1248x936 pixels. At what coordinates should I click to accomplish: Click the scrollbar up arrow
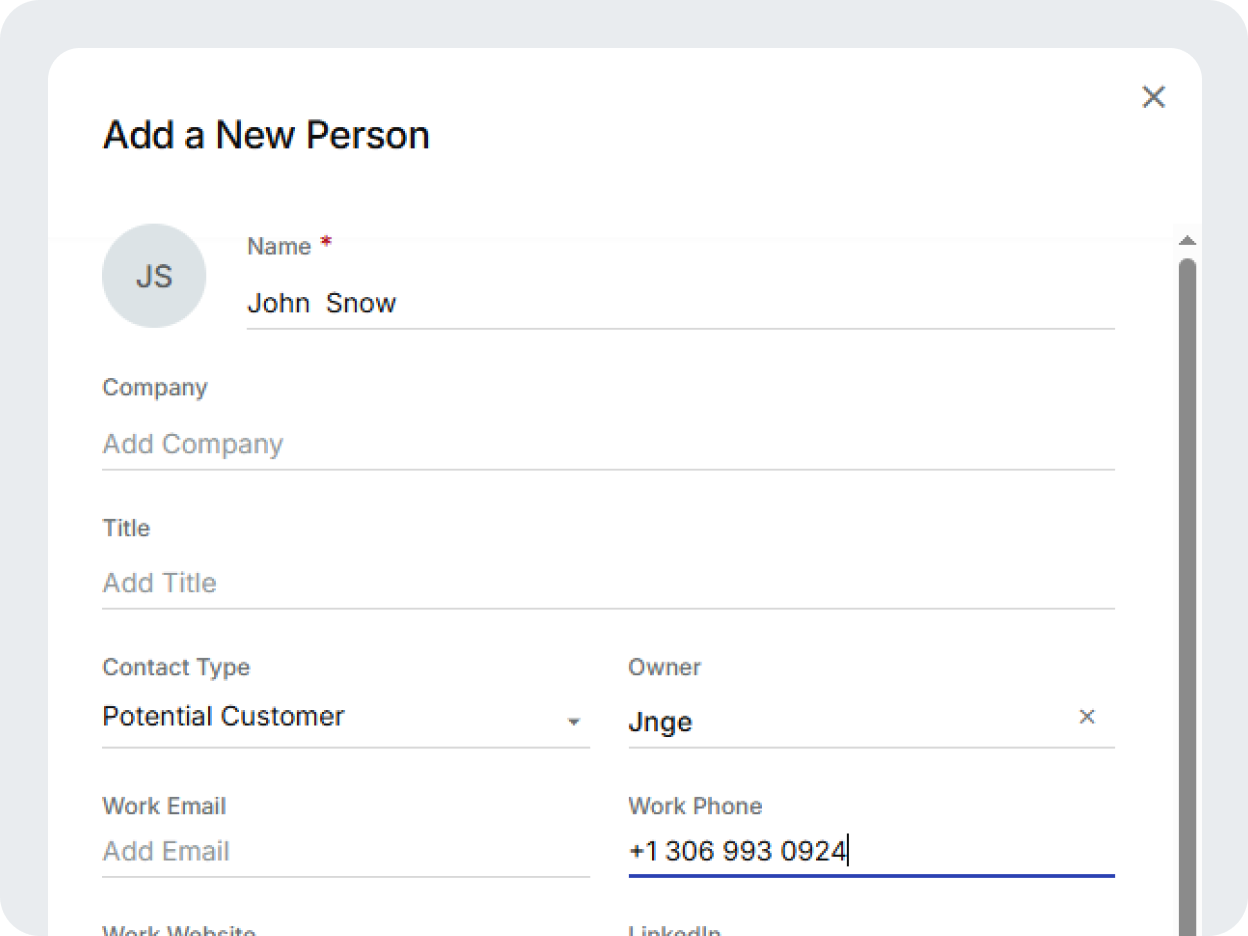(x=1187, y=241)
